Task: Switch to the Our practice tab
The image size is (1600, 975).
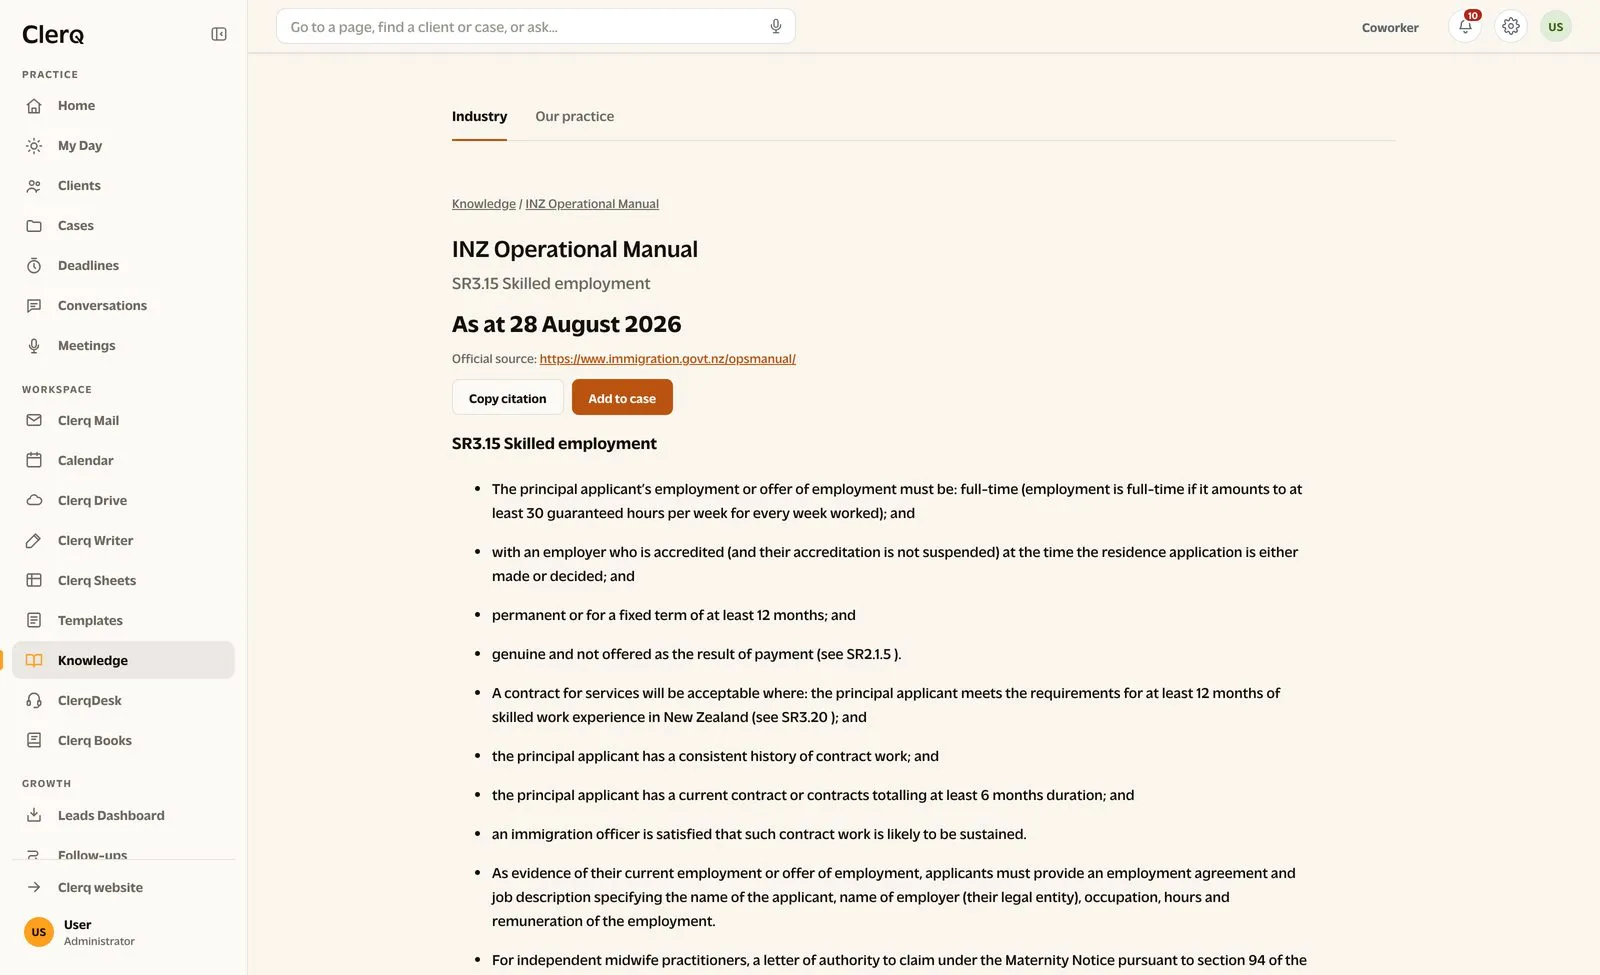Action: 574,117
